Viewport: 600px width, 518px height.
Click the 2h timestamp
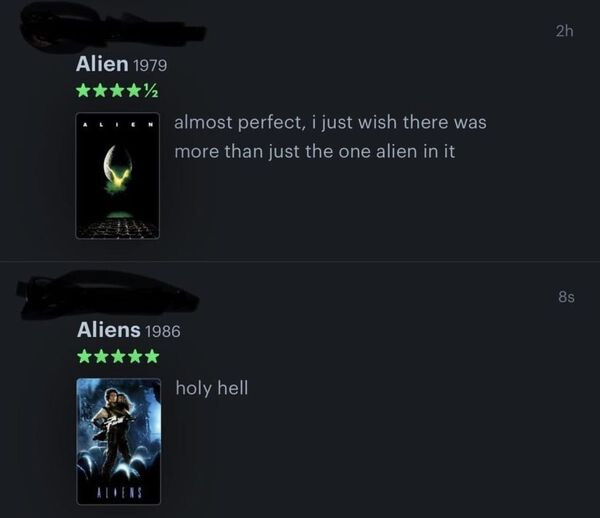point(564,31)
